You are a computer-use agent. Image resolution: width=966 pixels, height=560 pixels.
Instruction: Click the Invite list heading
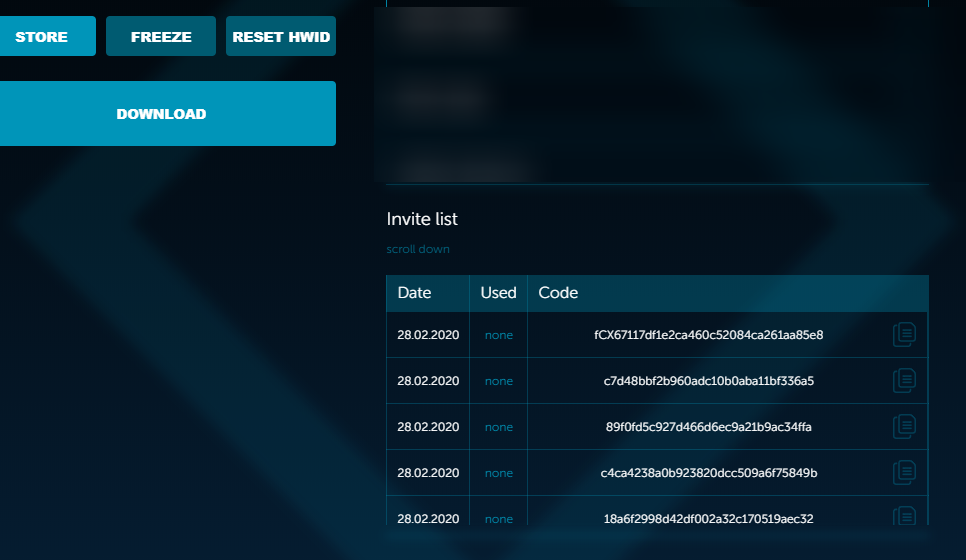[422, 219]
